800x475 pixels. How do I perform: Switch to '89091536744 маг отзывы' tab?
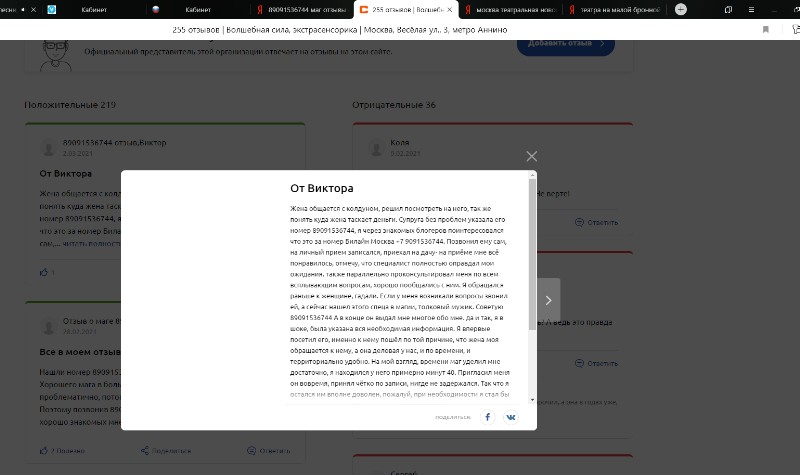click(302, 10)
